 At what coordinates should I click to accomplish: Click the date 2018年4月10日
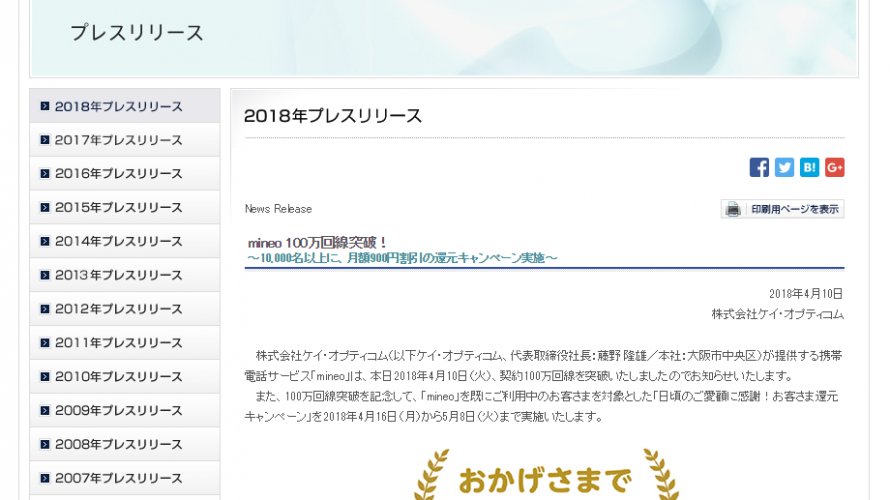(x=805, y=294)
